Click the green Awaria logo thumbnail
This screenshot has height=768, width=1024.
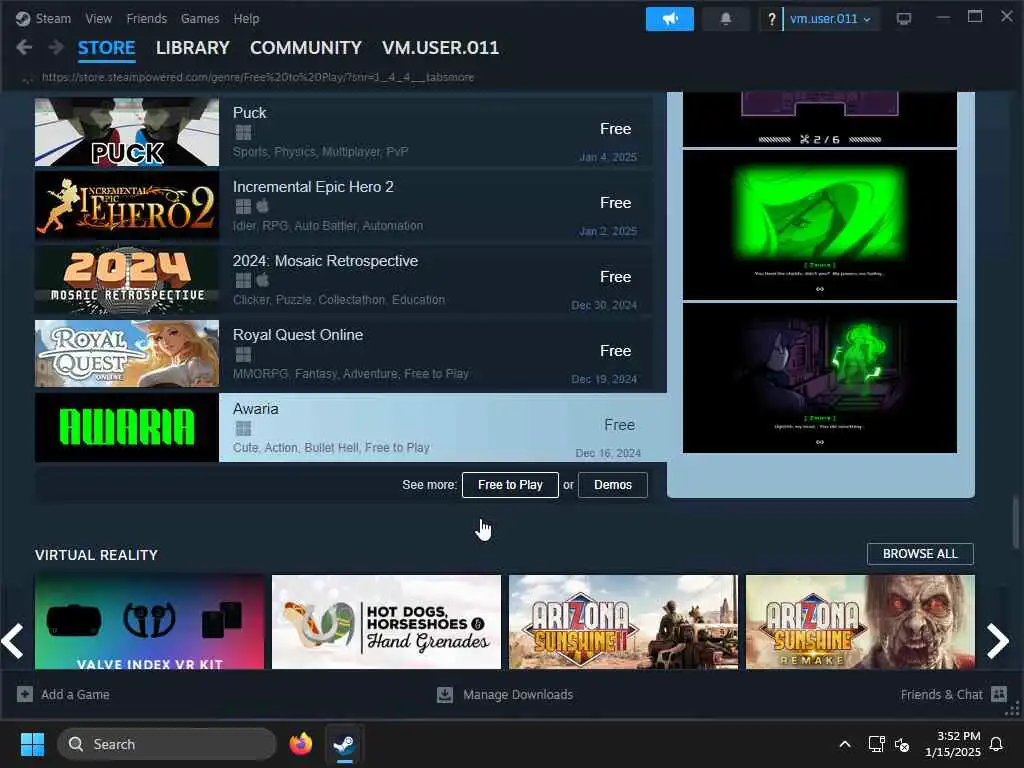point(127,428)
